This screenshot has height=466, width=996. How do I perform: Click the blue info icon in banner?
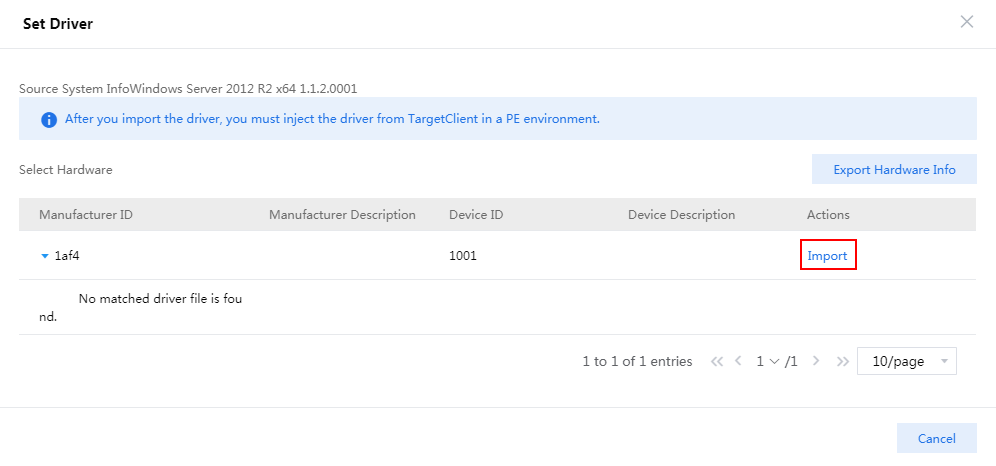click(x=48, y=119)
